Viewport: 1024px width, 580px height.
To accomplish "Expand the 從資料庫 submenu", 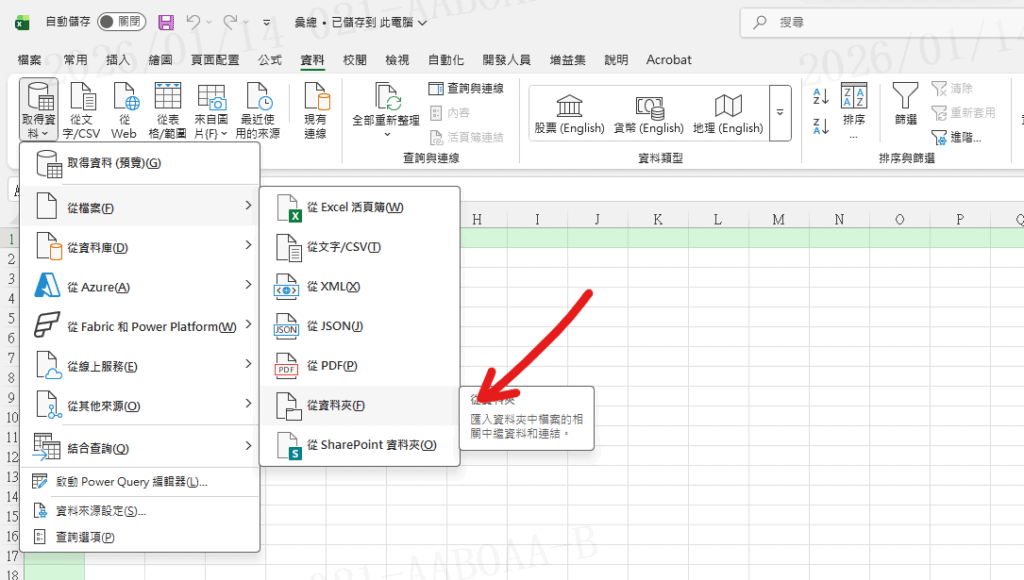I will coord(140,247).
